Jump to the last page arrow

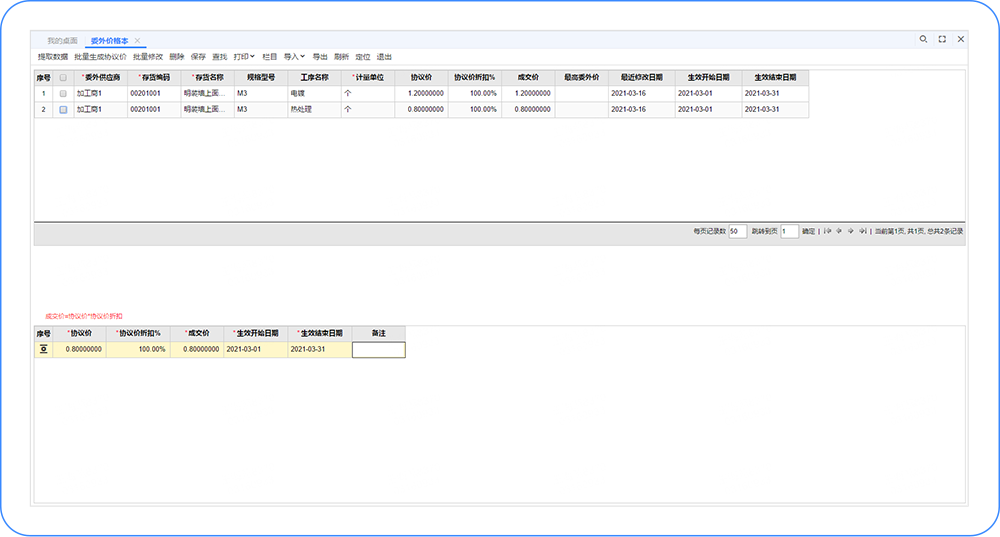pyautogui.click(x=862, y=231)
